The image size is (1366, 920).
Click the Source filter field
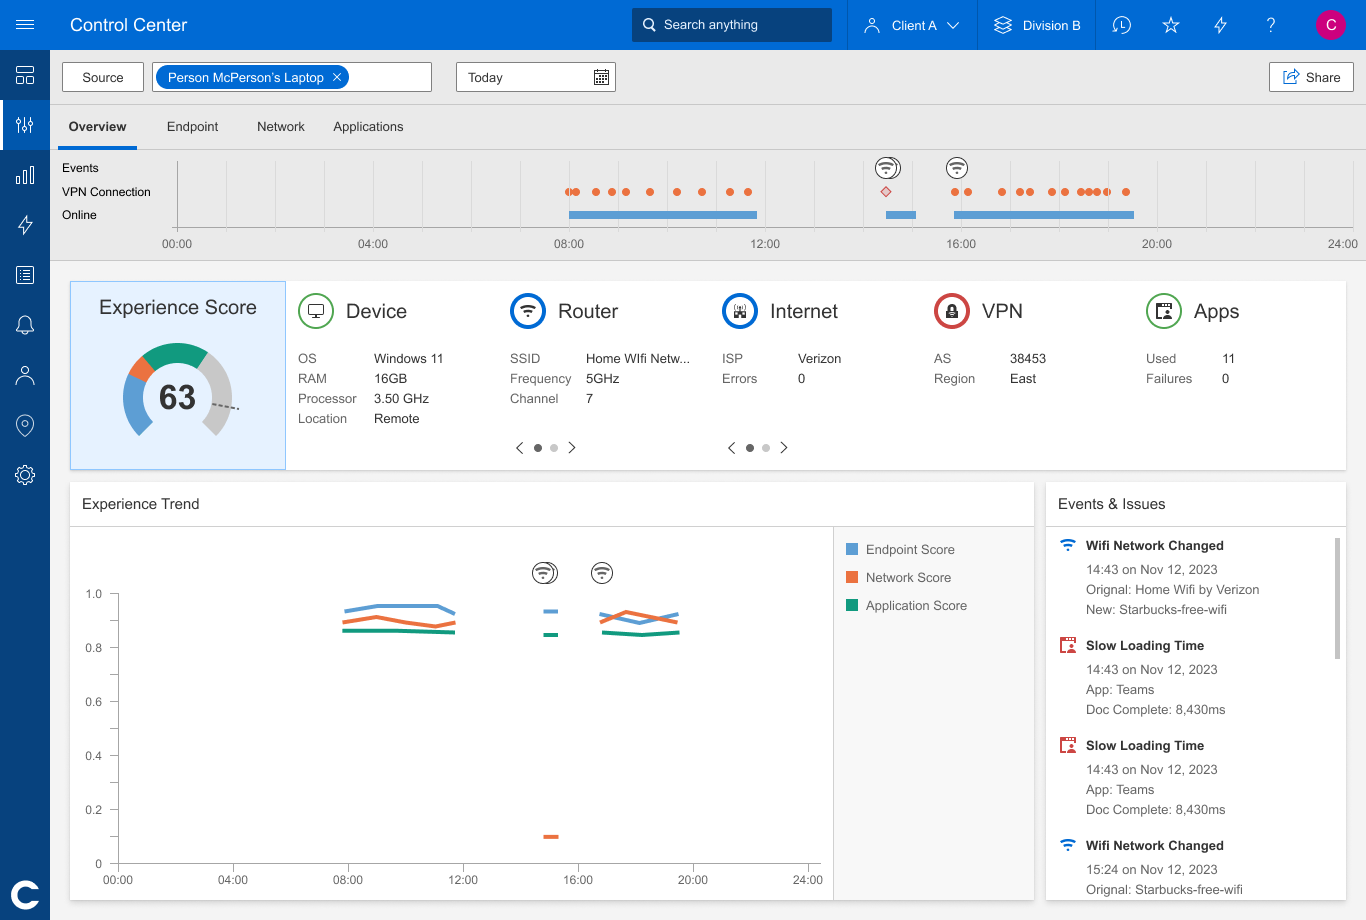(102, 76)
